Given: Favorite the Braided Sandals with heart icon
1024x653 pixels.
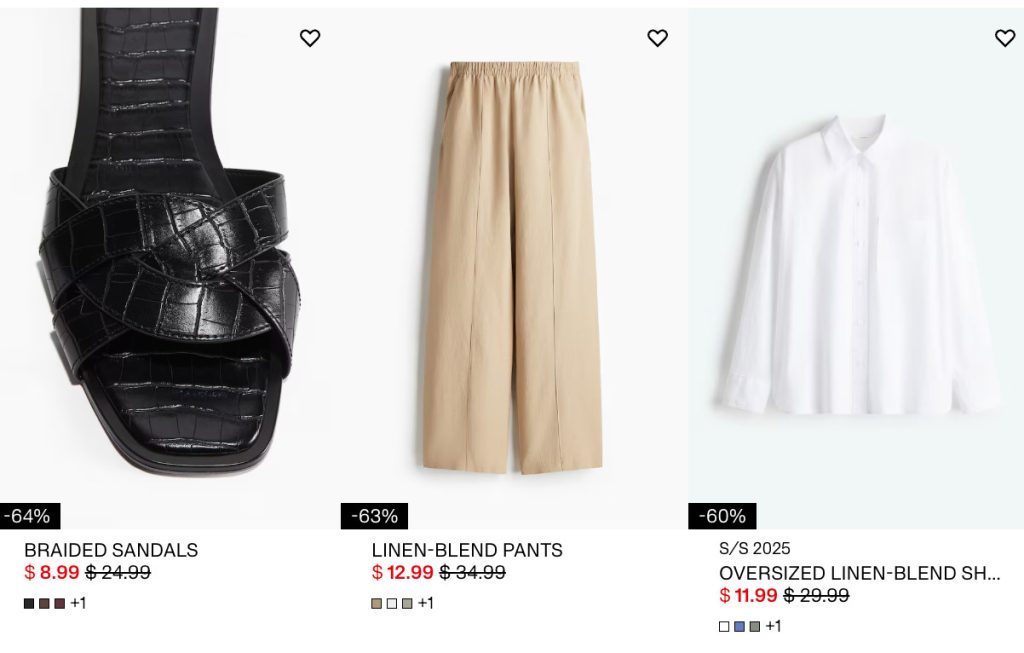Looking at the screenshot, I should click(x=310, y=38).
